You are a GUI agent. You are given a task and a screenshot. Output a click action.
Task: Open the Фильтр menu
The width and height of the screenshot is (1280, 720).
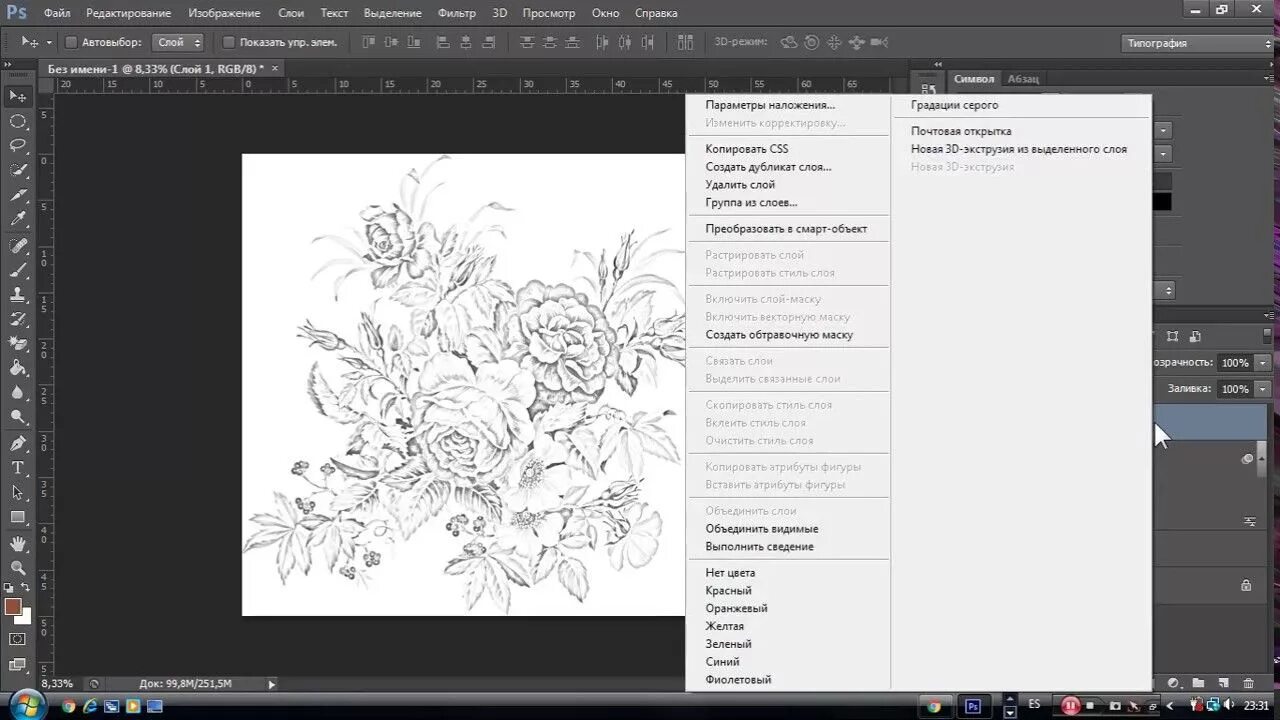[457, 13]
